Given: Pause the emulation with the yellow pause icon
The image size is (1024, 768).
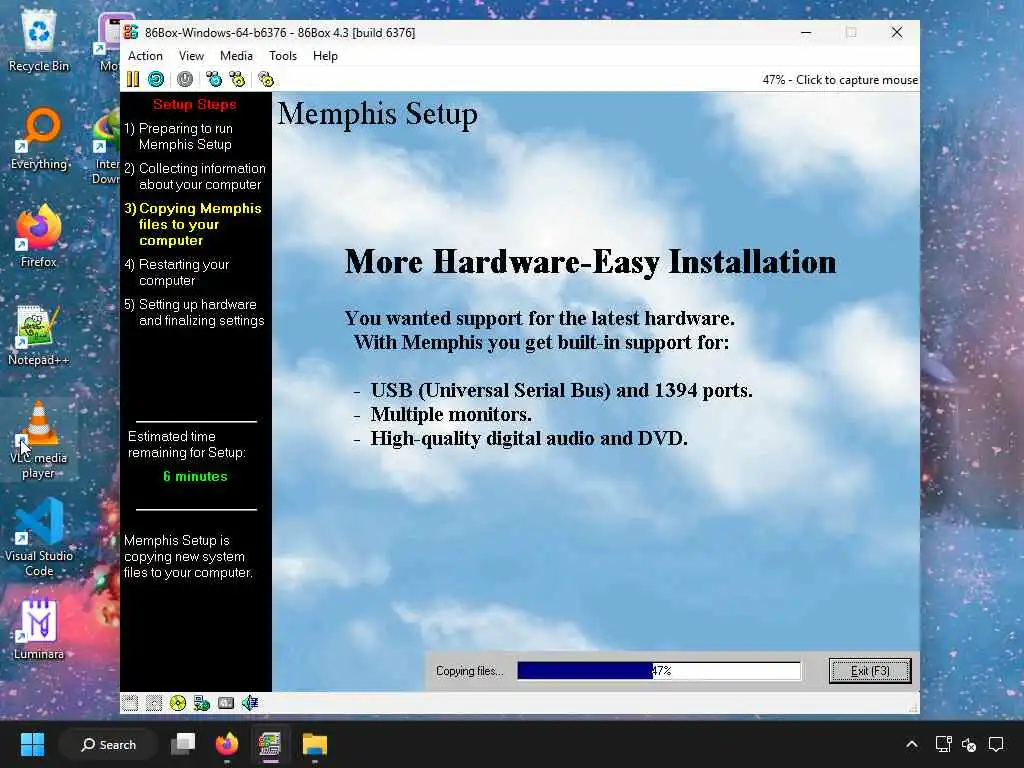Looking at the screenshot, I should 133,80.
